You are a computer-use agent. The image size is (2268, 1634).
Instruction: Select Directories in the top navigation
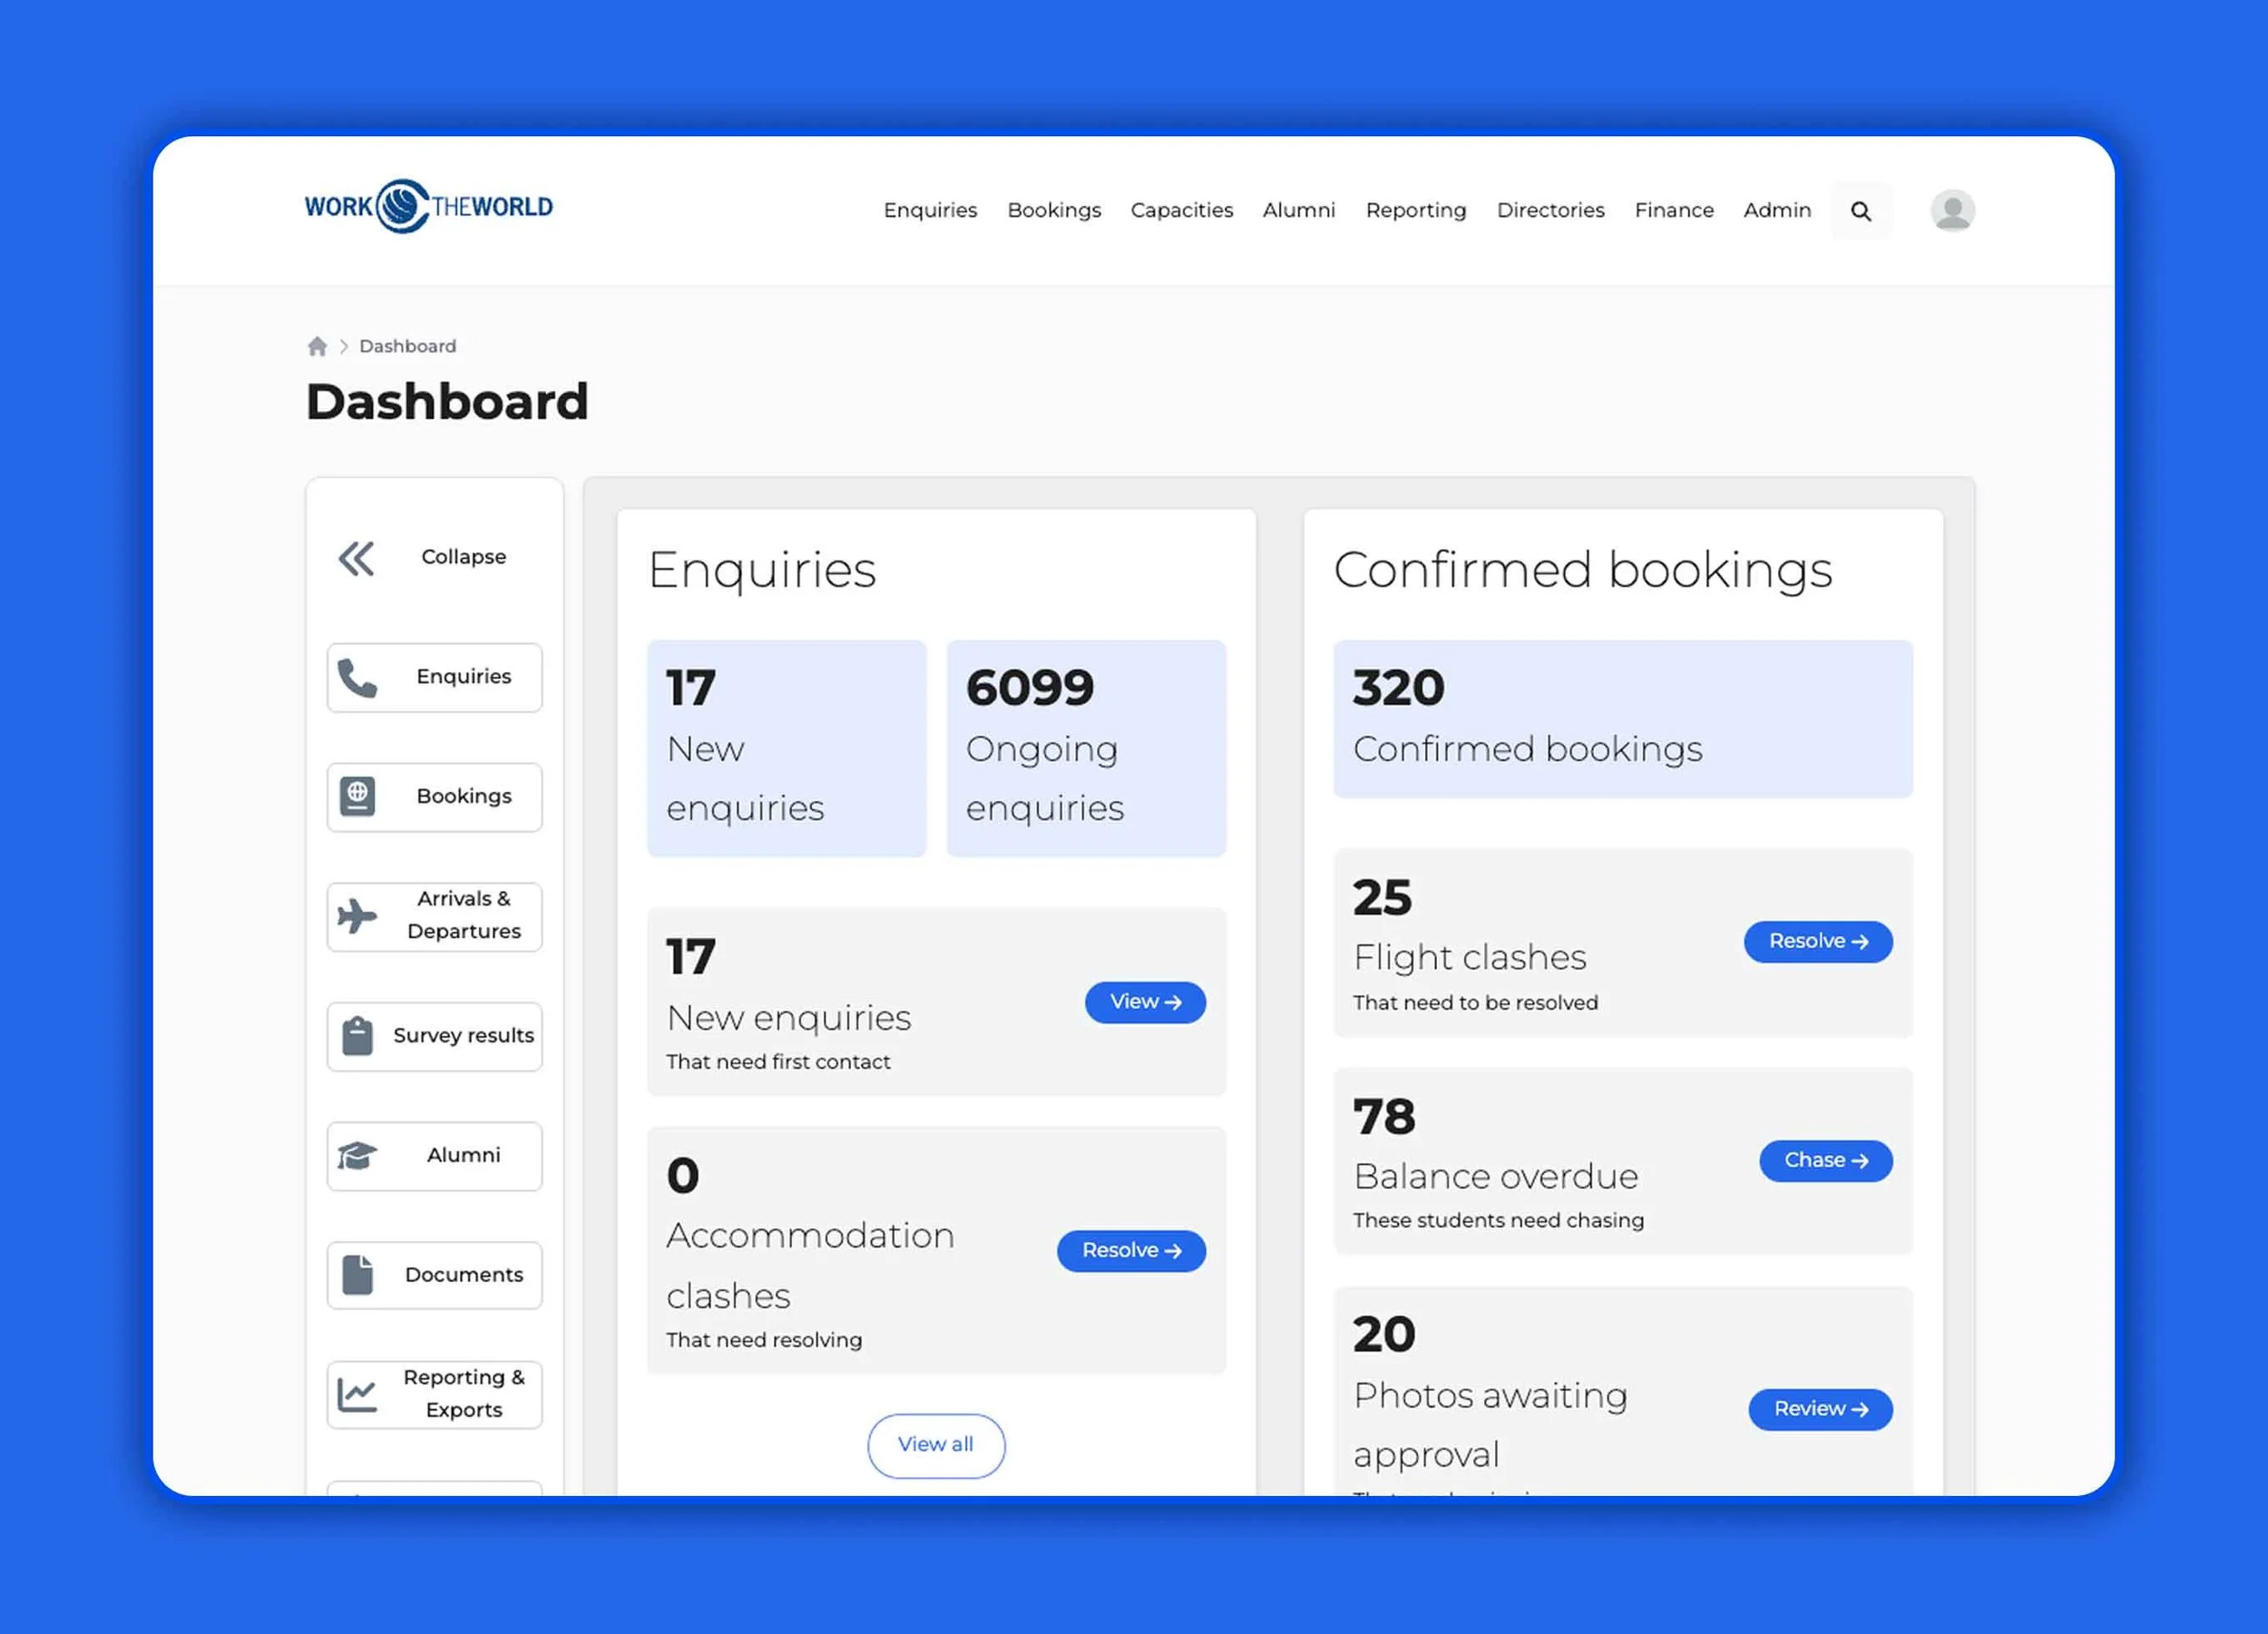[x=1549, y=211]
